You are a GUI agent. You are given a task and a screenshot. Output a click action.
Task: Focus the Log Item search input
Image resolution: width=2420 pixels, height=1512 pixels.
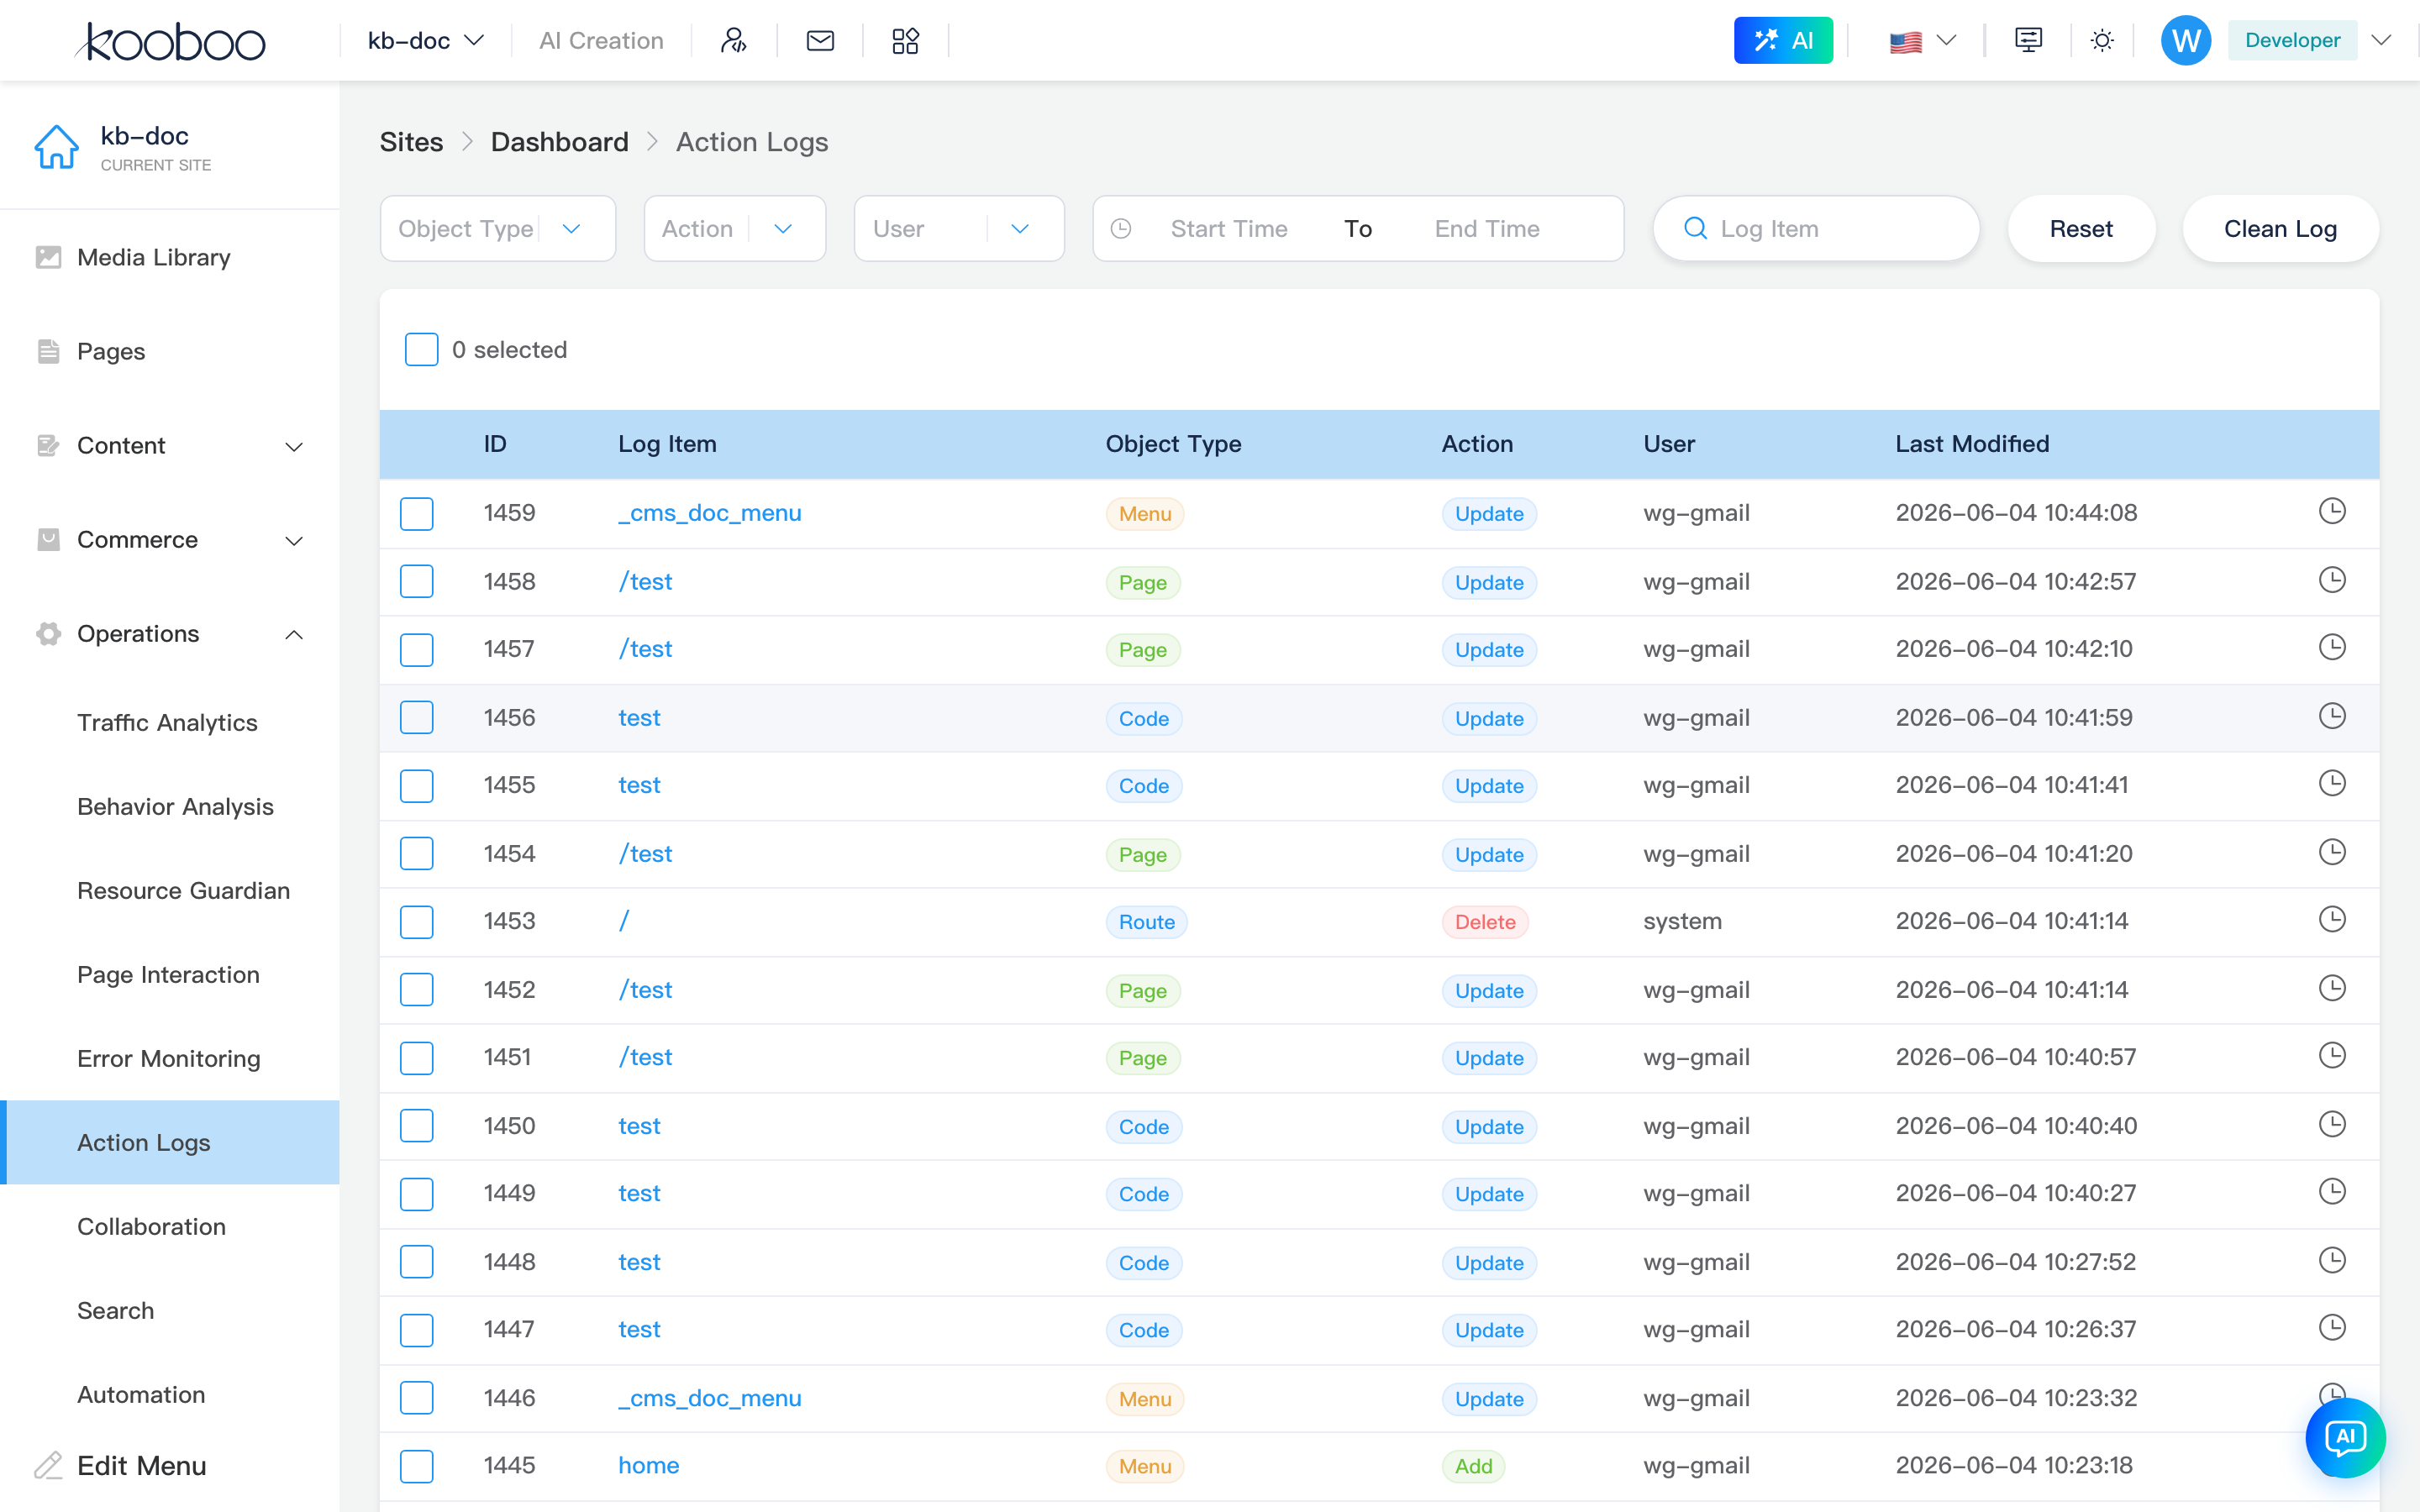1816,228
